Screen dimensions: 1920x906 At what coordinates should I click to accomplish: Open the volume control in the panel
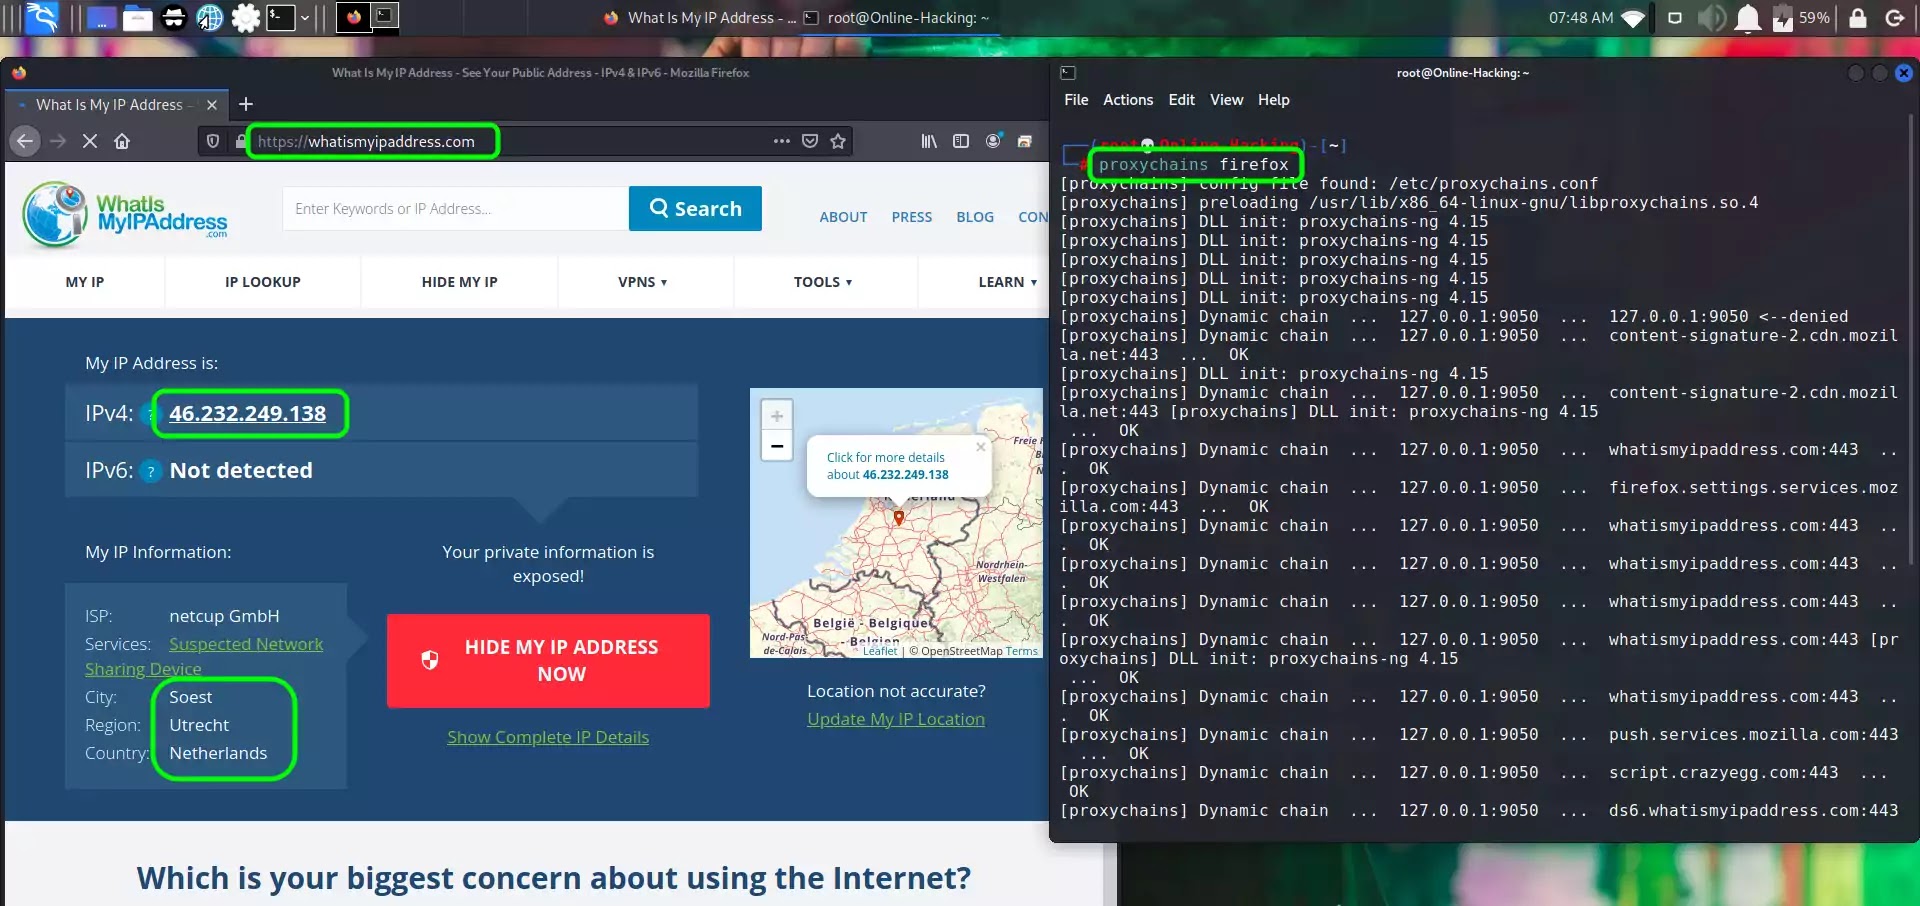tap(1711, 18)
